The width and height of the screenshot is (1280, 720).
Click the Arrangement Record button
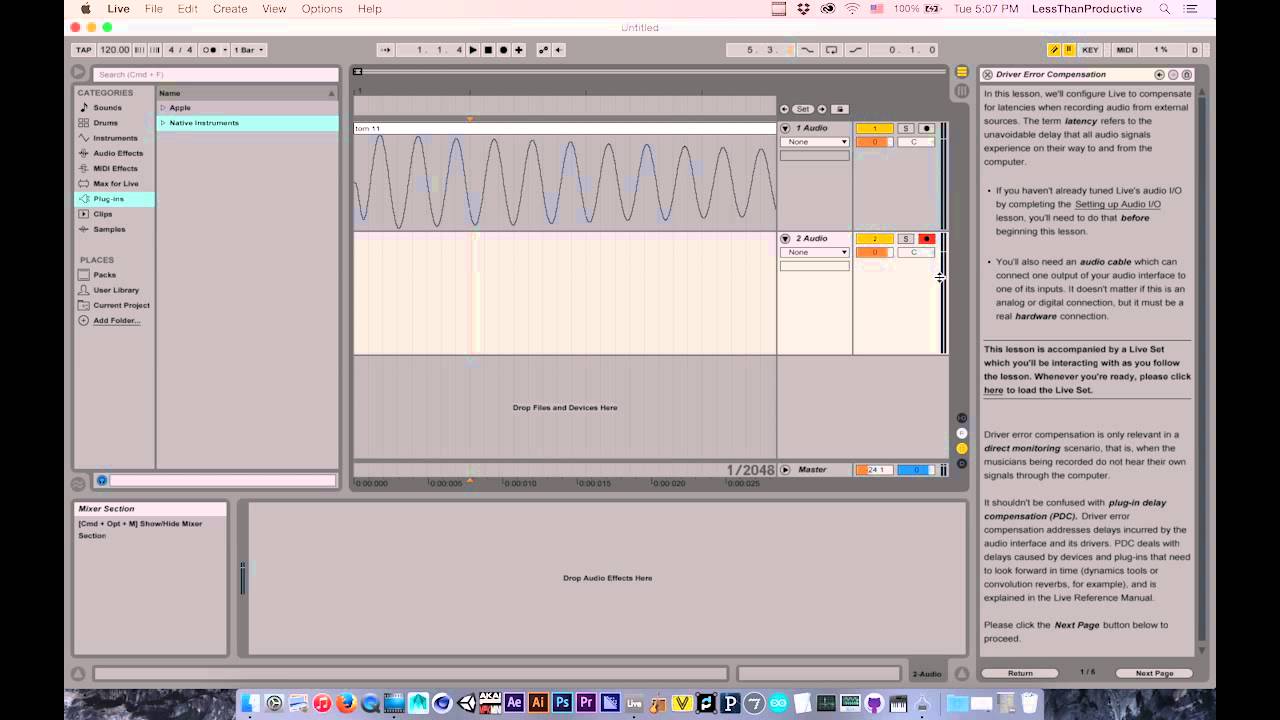(x=503, y=50)
